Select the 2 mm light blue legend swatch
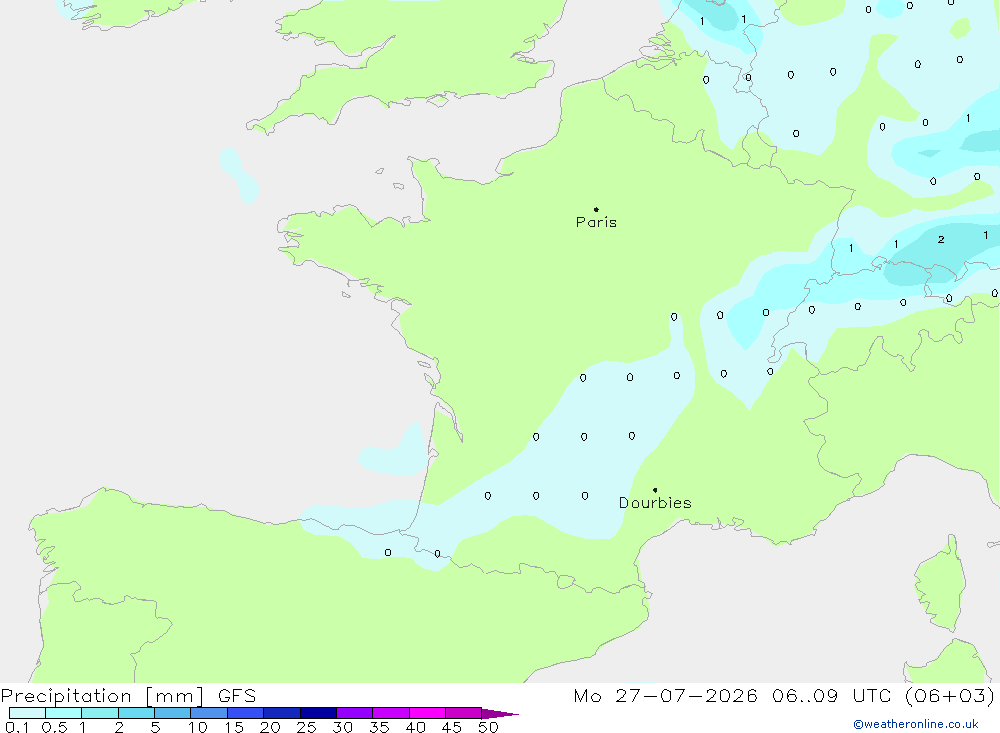The height and width of the screenshot is (733, 1000). pos(136,713)
